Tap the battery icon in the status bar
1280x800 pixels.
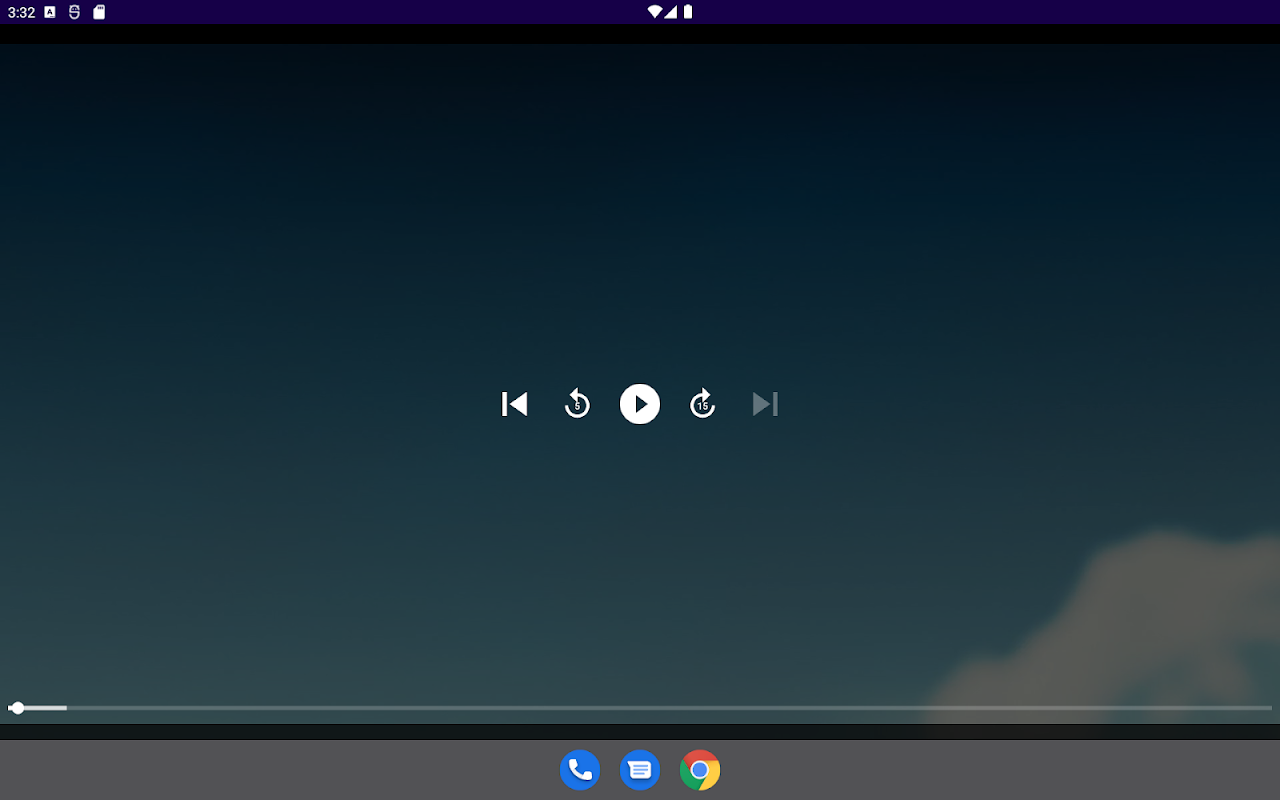pyautogui.click(x=688, y=12)
